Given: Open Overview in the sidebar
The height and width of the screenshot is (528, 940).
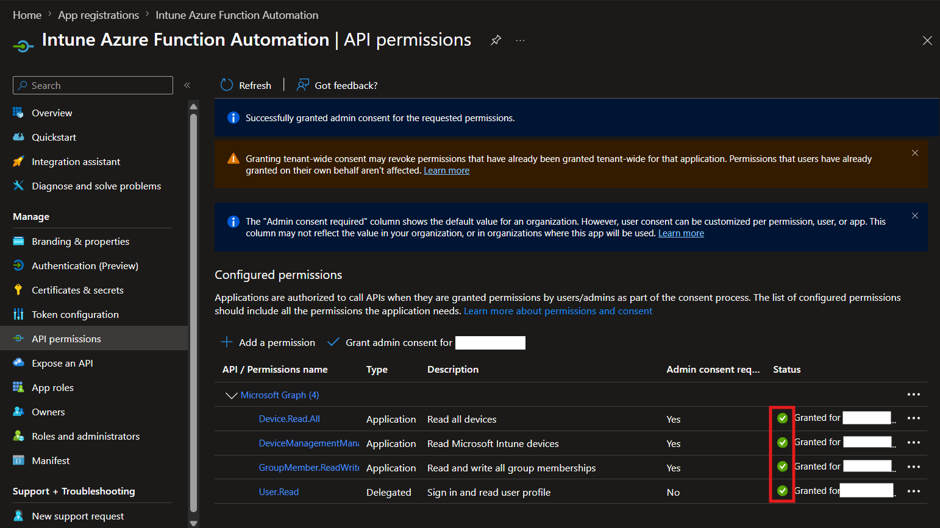Looking at the screenshot, I should click(52, 113).
